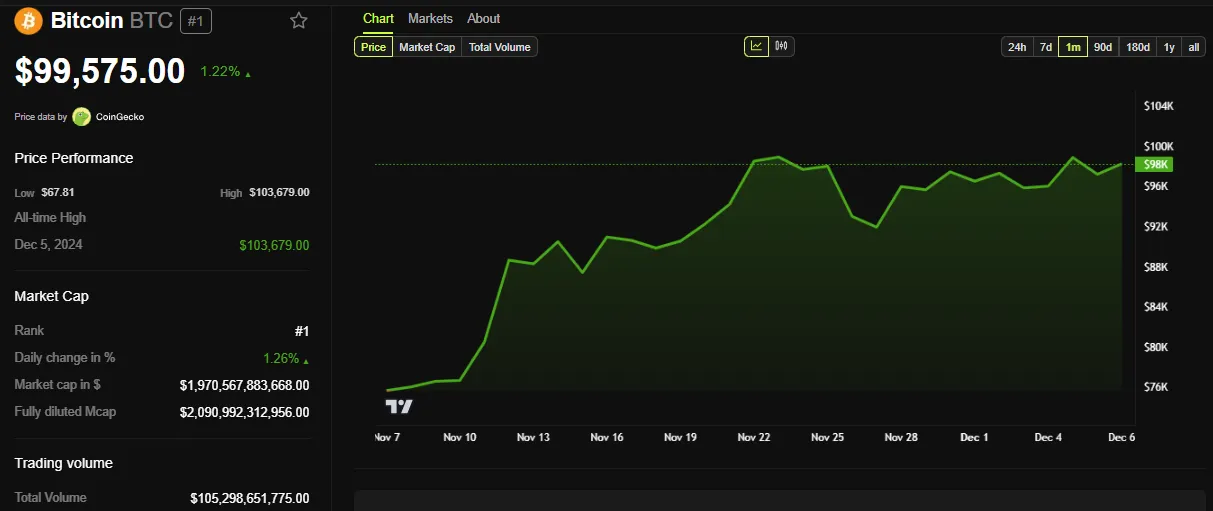Switch to line chart view icon
Viewport: 1213px width, 511px height.
coord(756,46)
